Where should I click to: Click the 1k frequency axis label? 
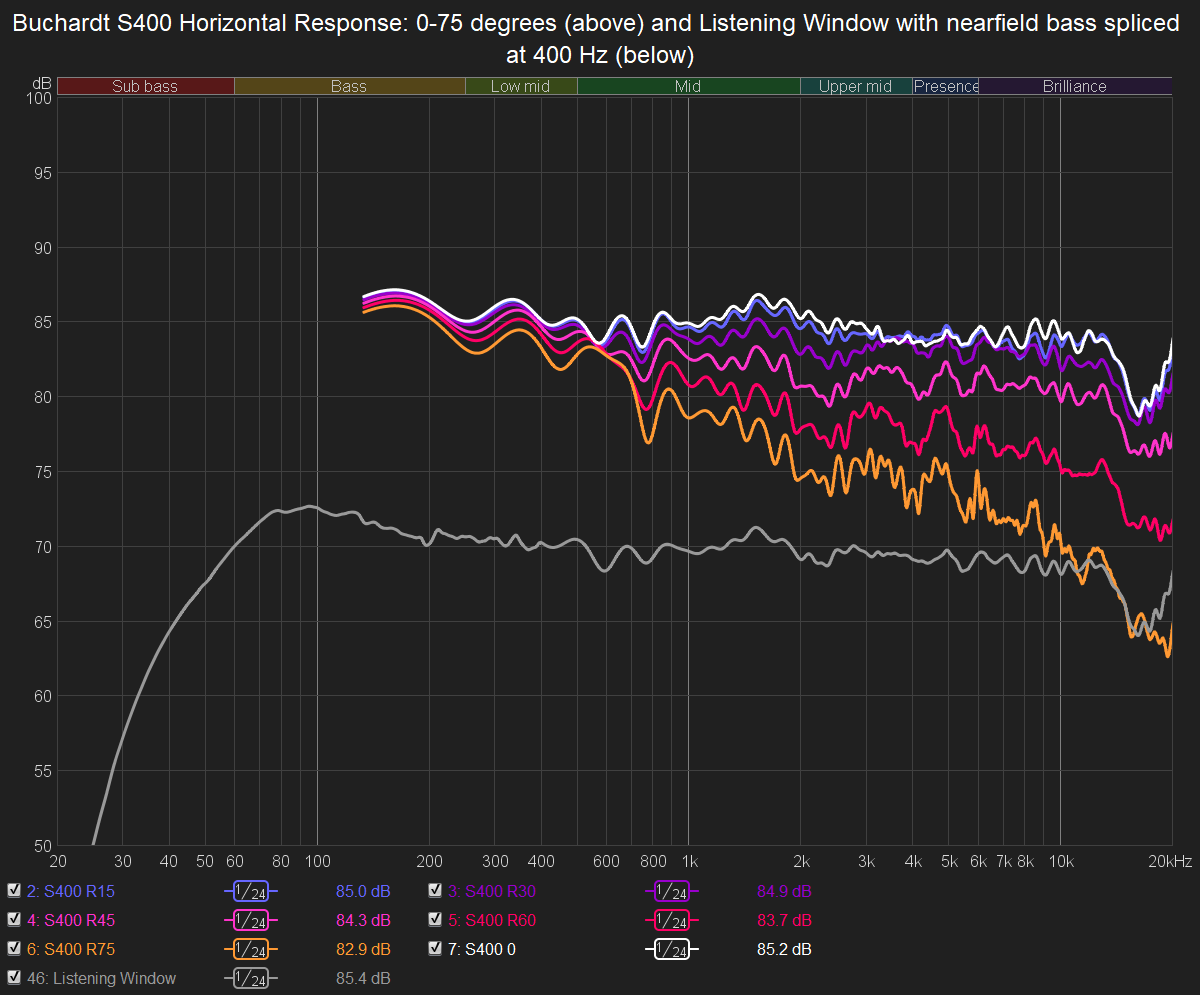tap(688, 861)
